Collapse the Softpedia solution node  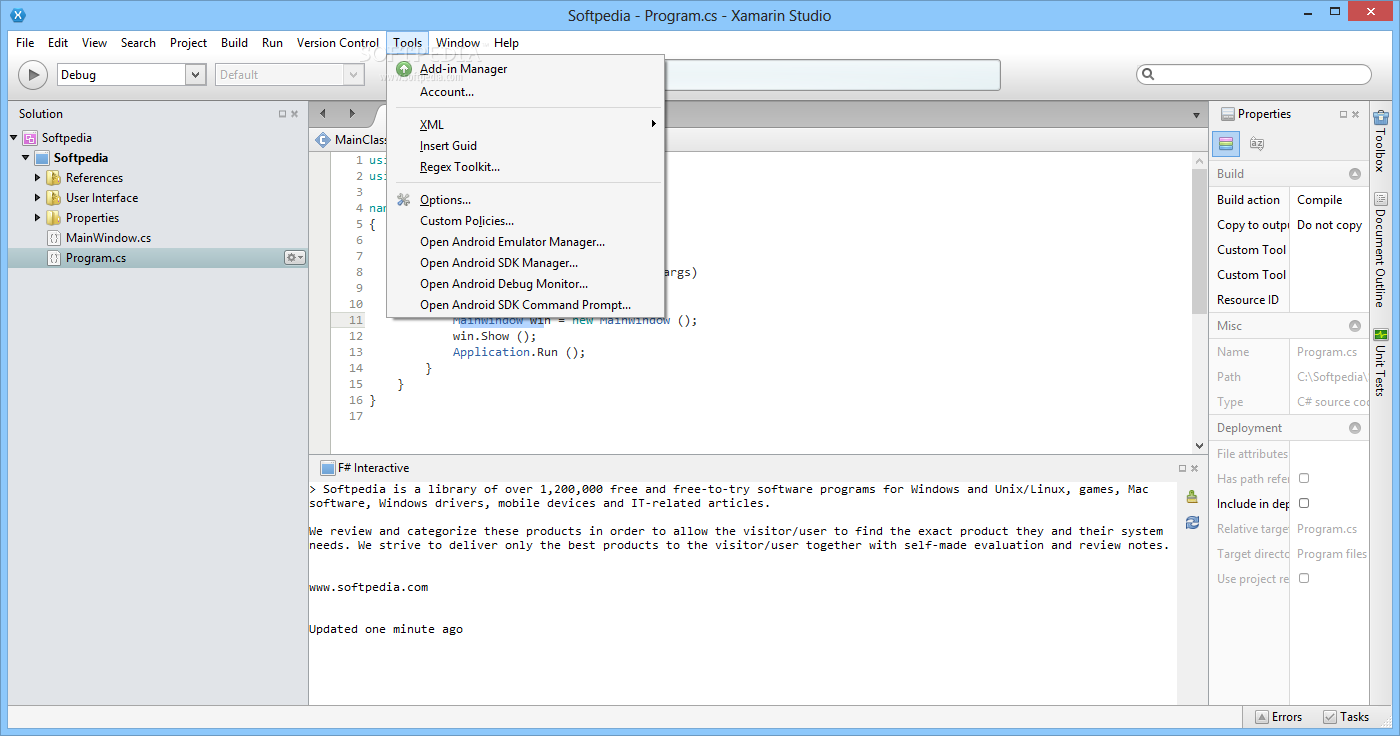pos(14,138)
